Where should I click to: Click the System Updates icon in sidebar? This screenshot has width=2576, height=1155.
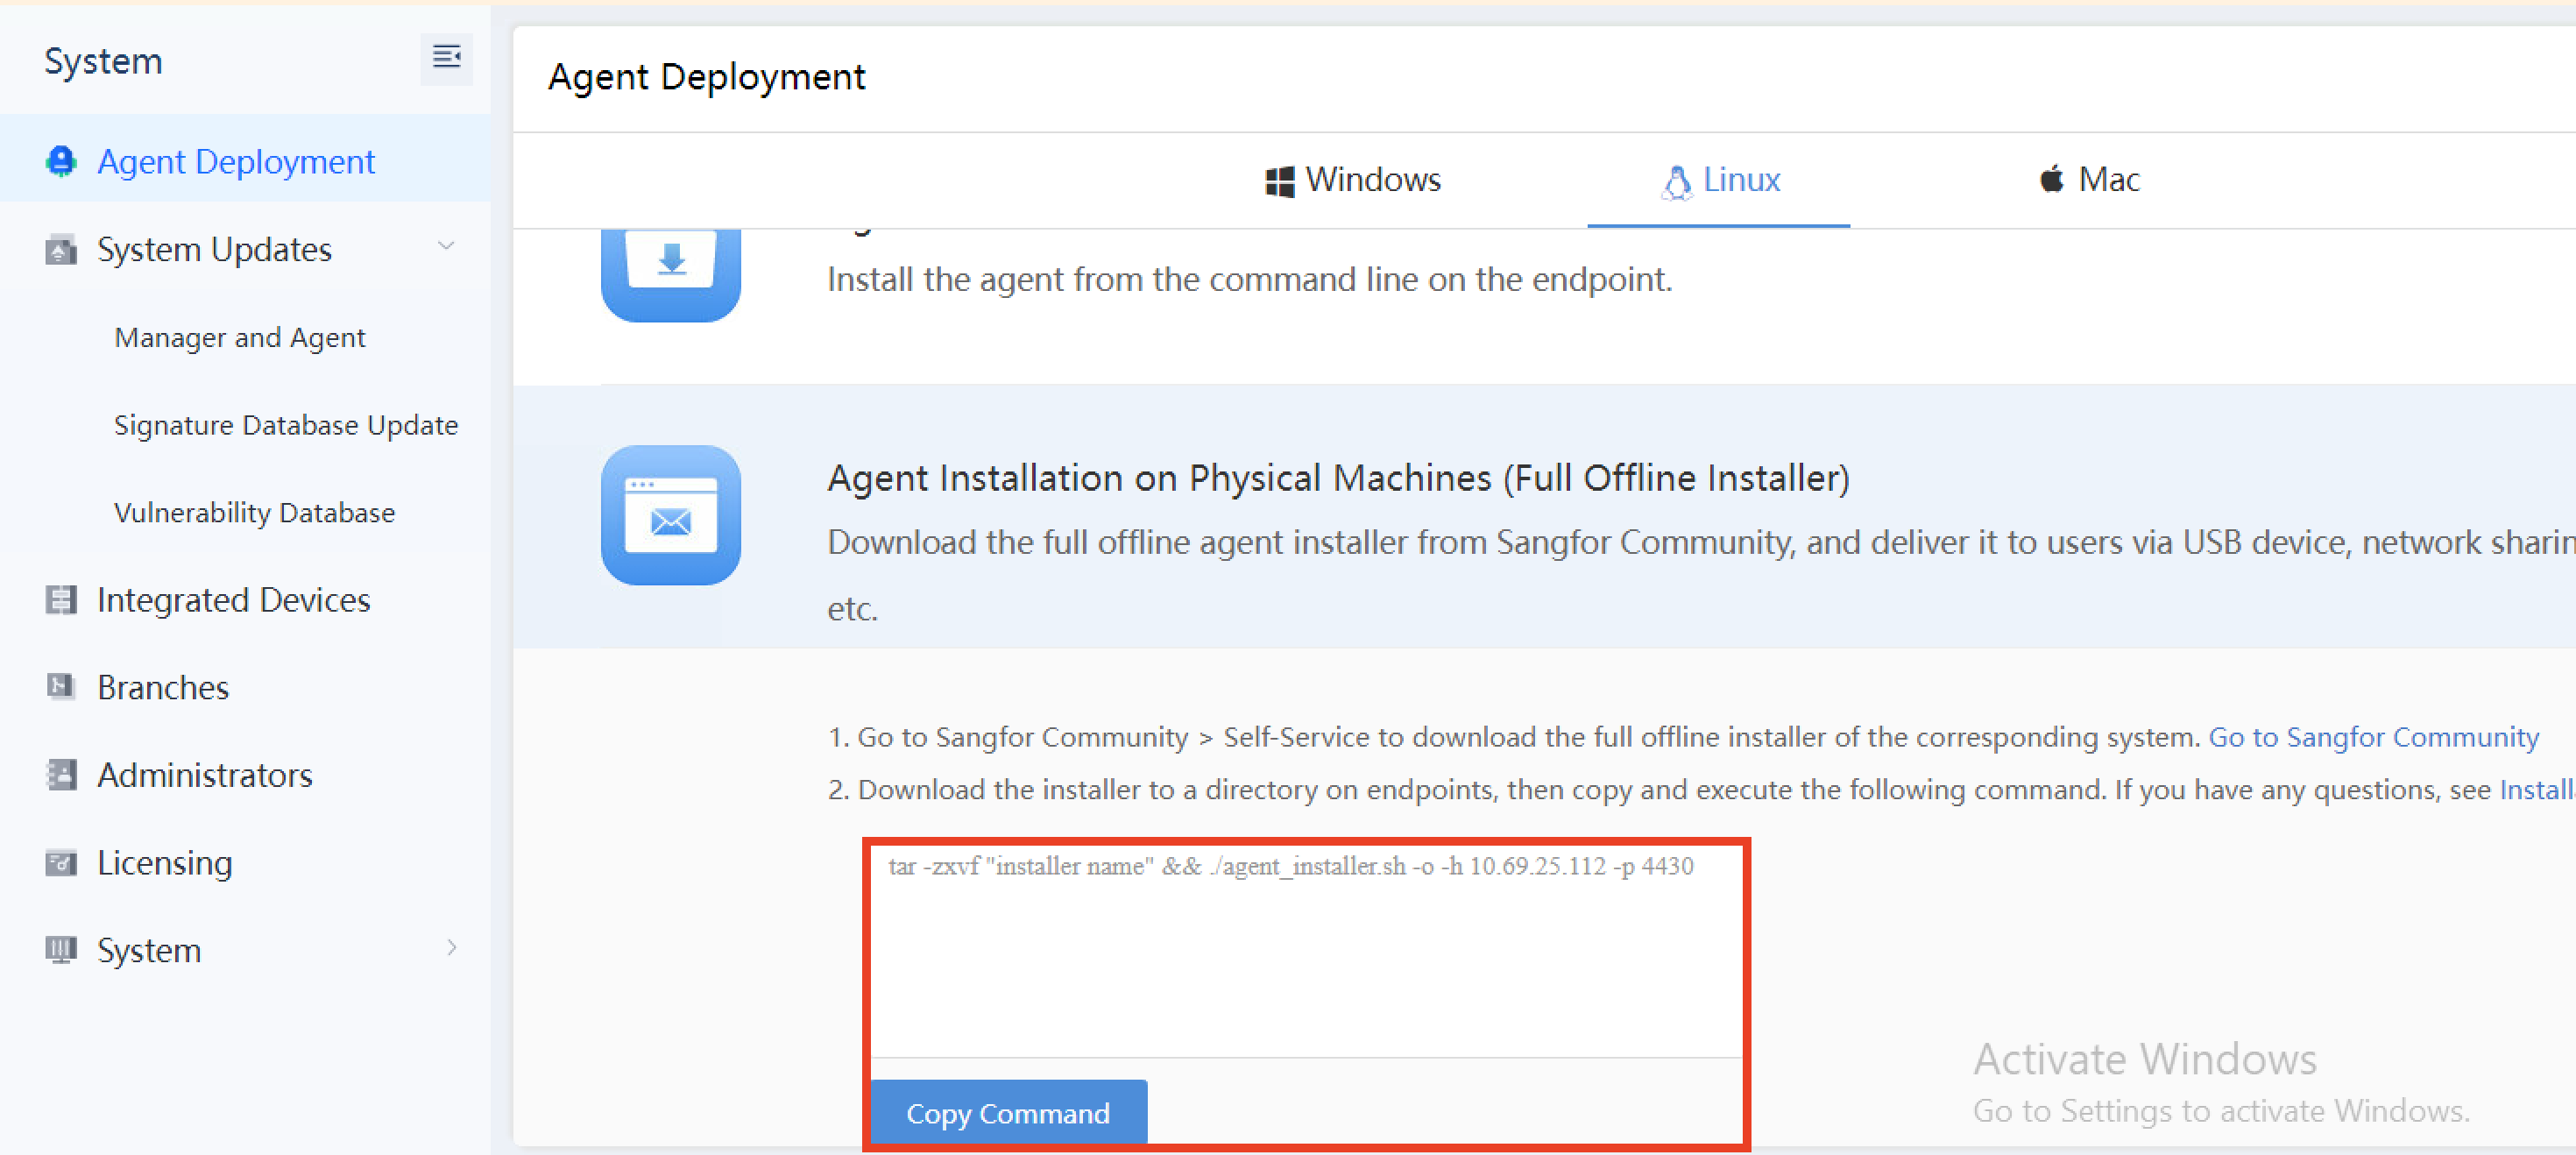pyautogui.click(x=61, y=249)
